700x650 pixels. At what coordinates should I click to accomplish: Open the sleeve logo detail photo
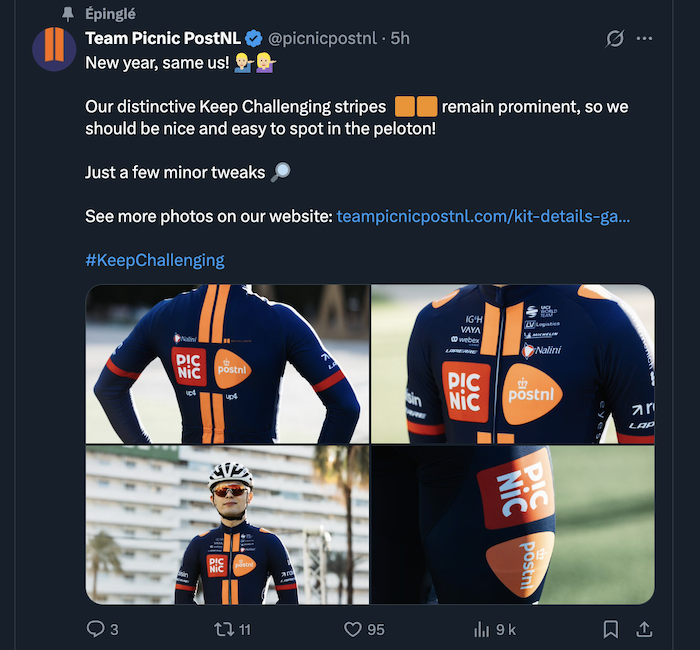(x=512, y=525)
